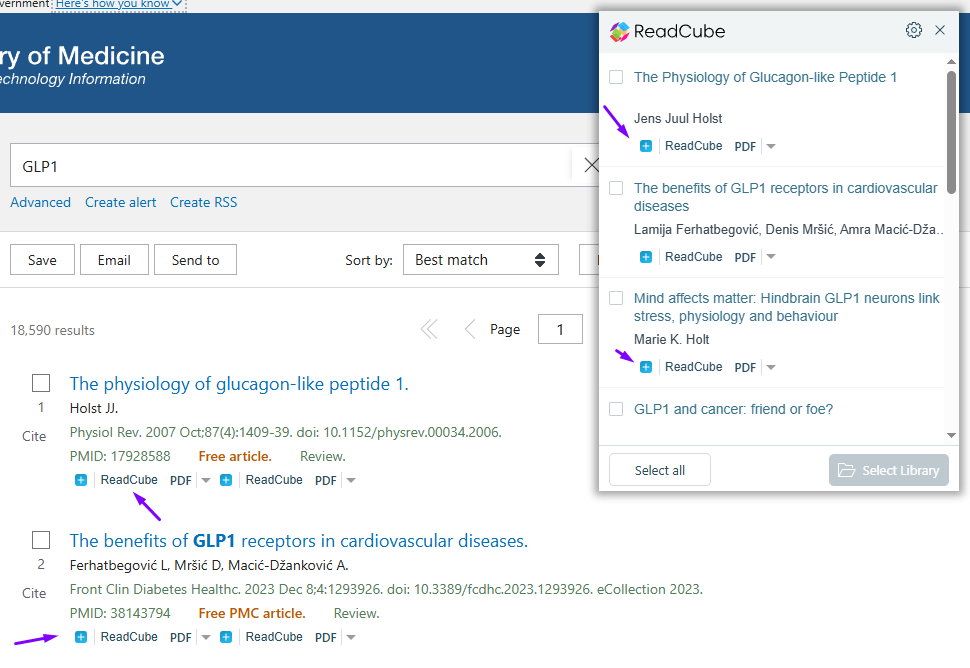Clear the GLP1 search field with X

pyautogui.click(x=591, y=165)
